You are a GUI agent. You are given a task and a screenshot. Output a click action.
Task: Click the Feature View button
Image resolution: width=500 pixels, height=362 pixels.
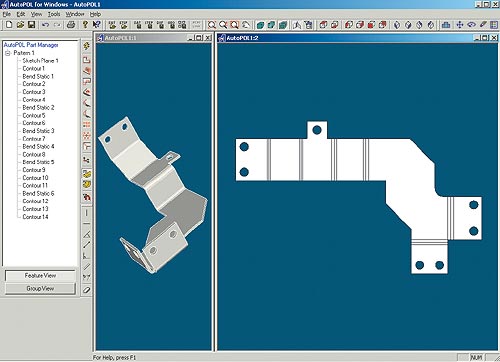(40, 276)
